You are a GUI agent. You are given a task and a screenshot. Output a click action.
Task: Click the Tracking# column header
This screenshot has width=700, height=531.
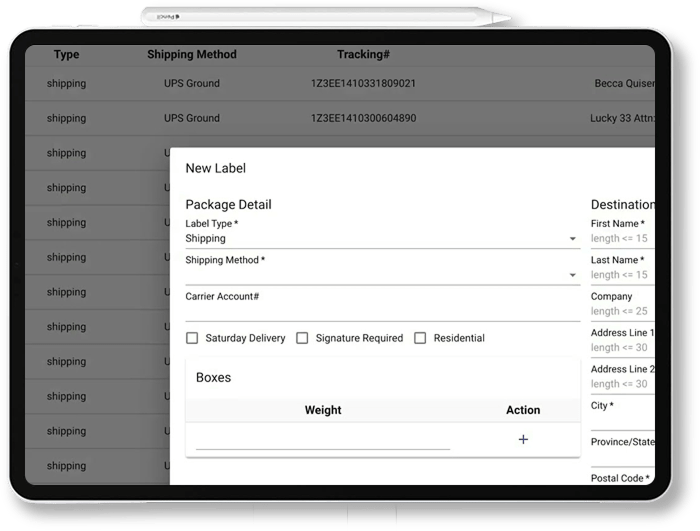[x=363, y=54]
